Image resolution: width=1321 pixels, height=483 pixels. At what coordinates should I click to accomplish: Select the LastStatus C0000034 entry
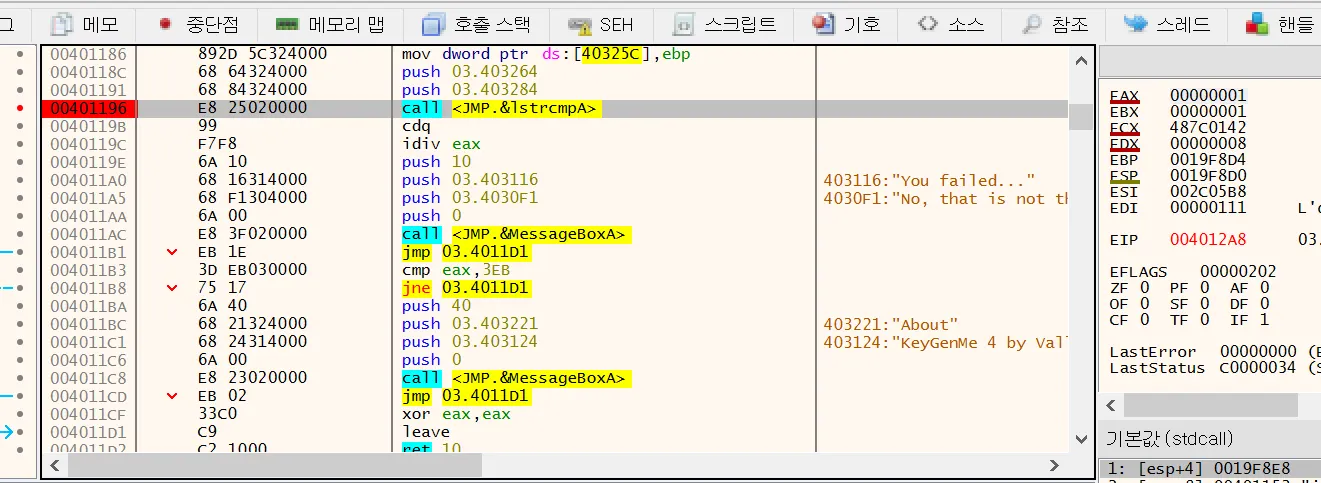(x=1215, y=368)
